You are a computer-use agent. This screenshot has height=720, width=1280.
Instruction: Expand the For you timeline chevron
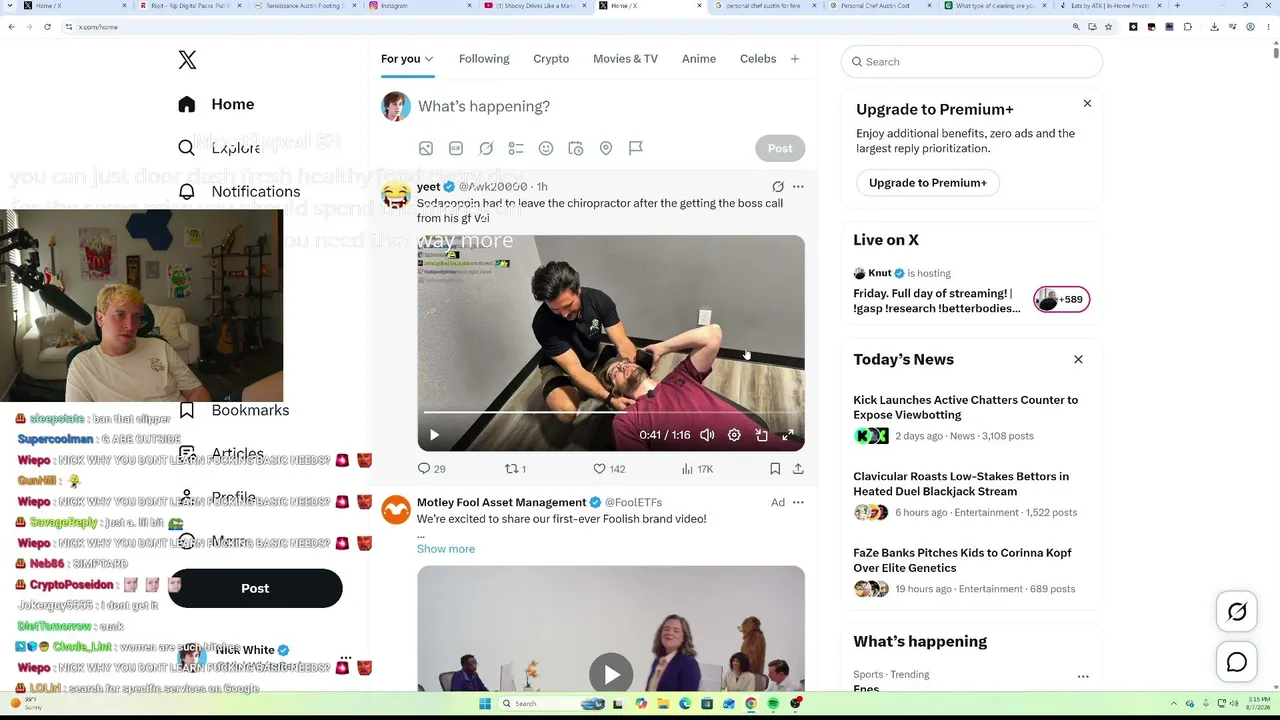click(x=429, y=59)
